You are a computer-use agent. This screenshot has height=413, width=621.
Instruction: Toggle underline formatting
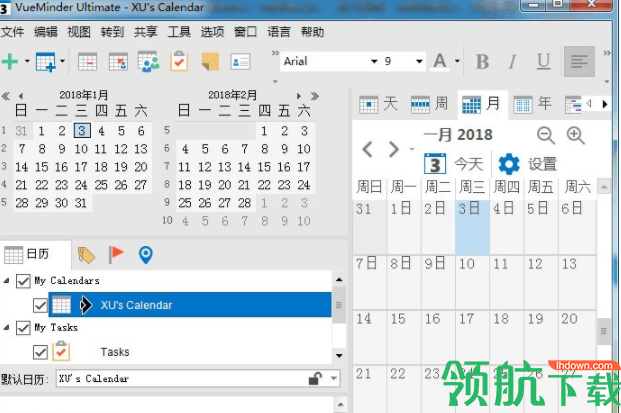(x=543, y=62)
